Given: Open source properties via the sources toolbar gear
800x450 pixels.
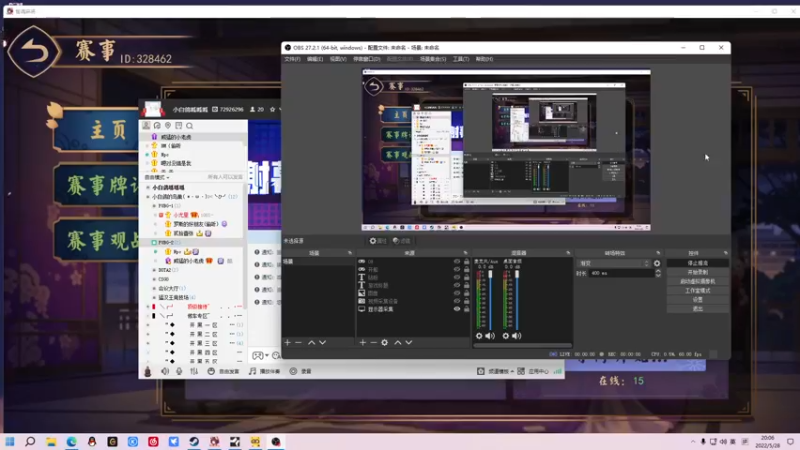Looking at the screenshot, I should pyautogui.click(x=385, y=342).
